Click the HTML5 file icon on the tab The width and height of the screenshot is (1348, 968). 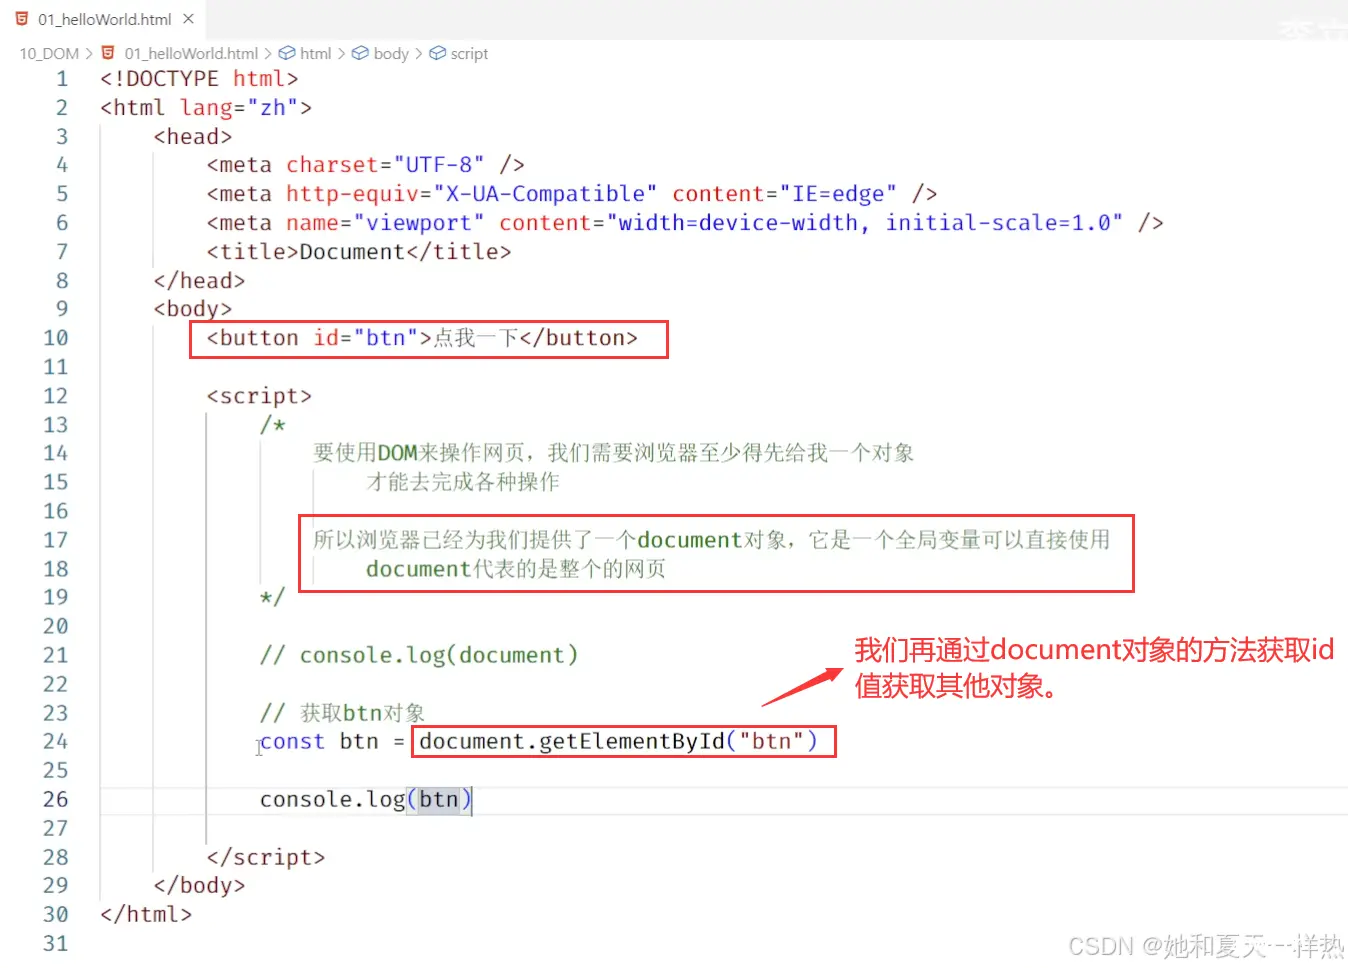(22, 19)
